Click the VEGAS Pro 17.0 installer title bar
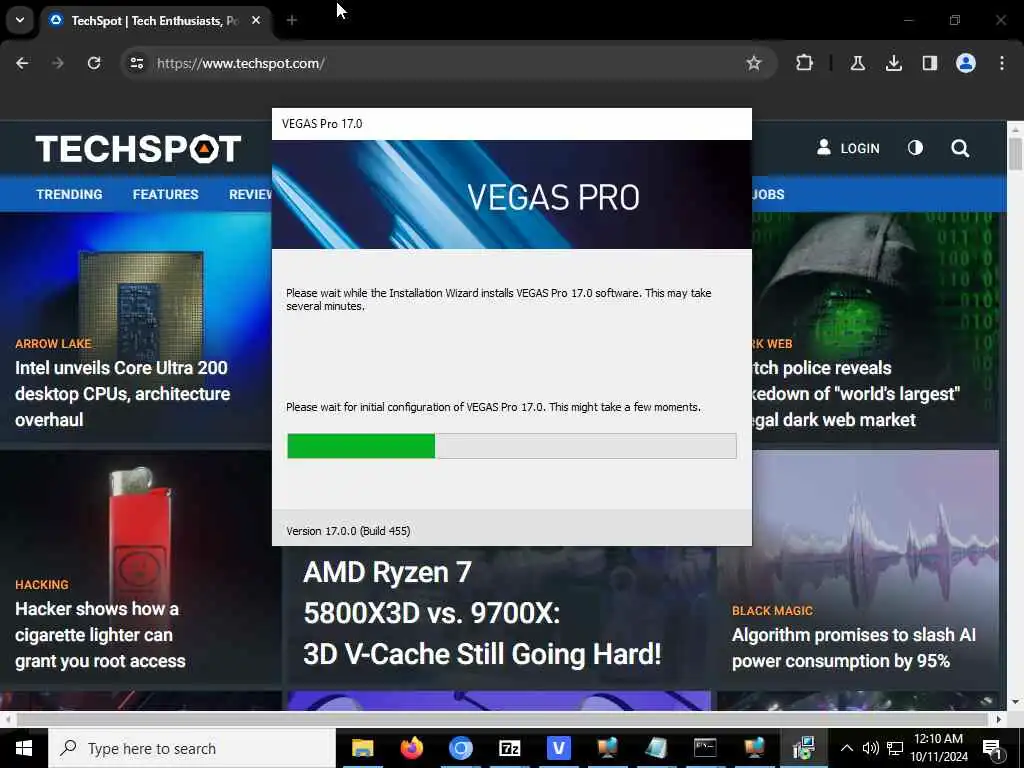The width and height of the screenshot is (1024, 768). (x=512, y=124)
